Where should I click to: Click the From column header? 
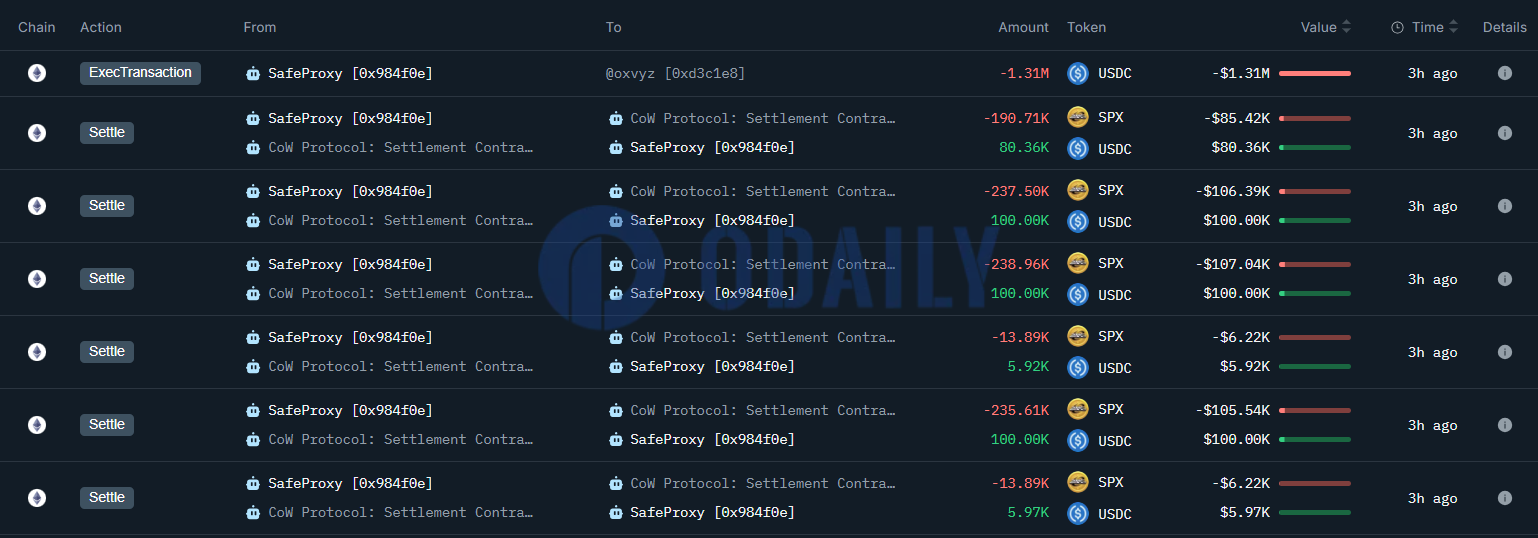coord(260,27)
